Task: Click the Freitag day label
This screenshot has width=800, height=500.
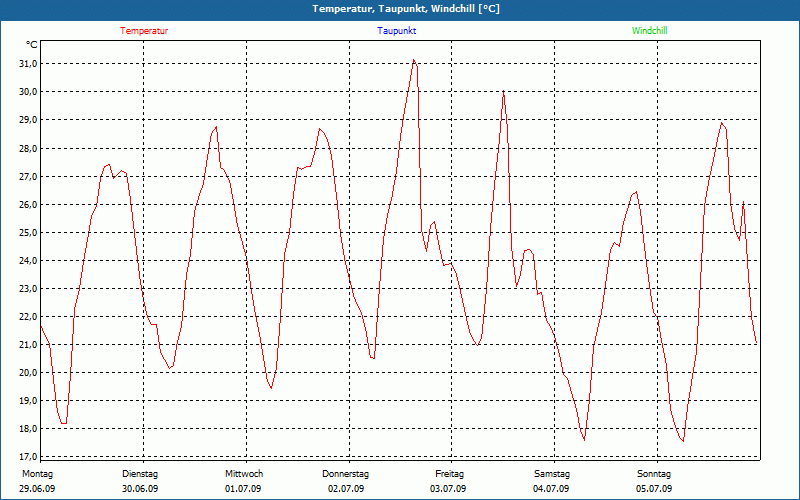Action: (x=449, y=474)
